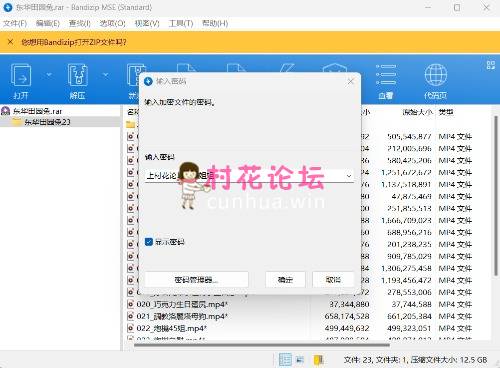Open the 密码管理器 password manager button

(x=197, y=279)
